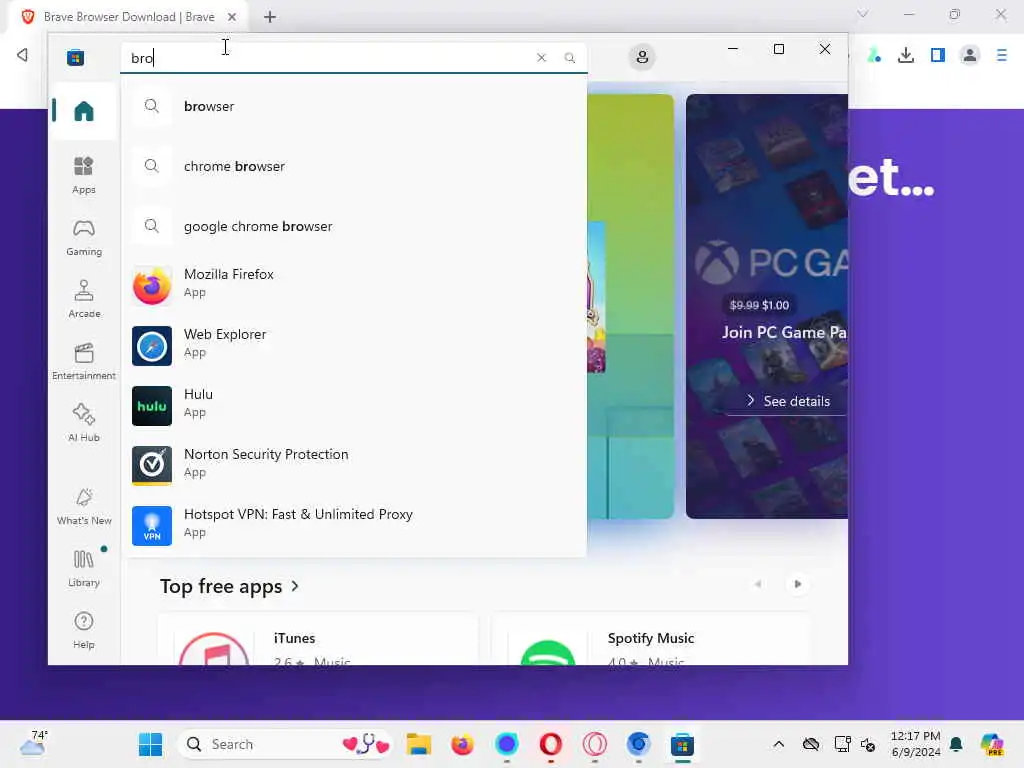Open Brave Leo AI icon

pos(874,56)
